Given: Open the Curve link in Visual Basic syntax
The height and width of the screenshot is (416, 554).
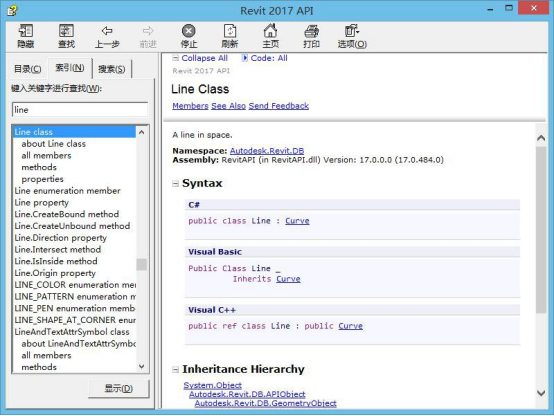Looking at the screenshot, I should pyautogui.click(x=288, y=279).
